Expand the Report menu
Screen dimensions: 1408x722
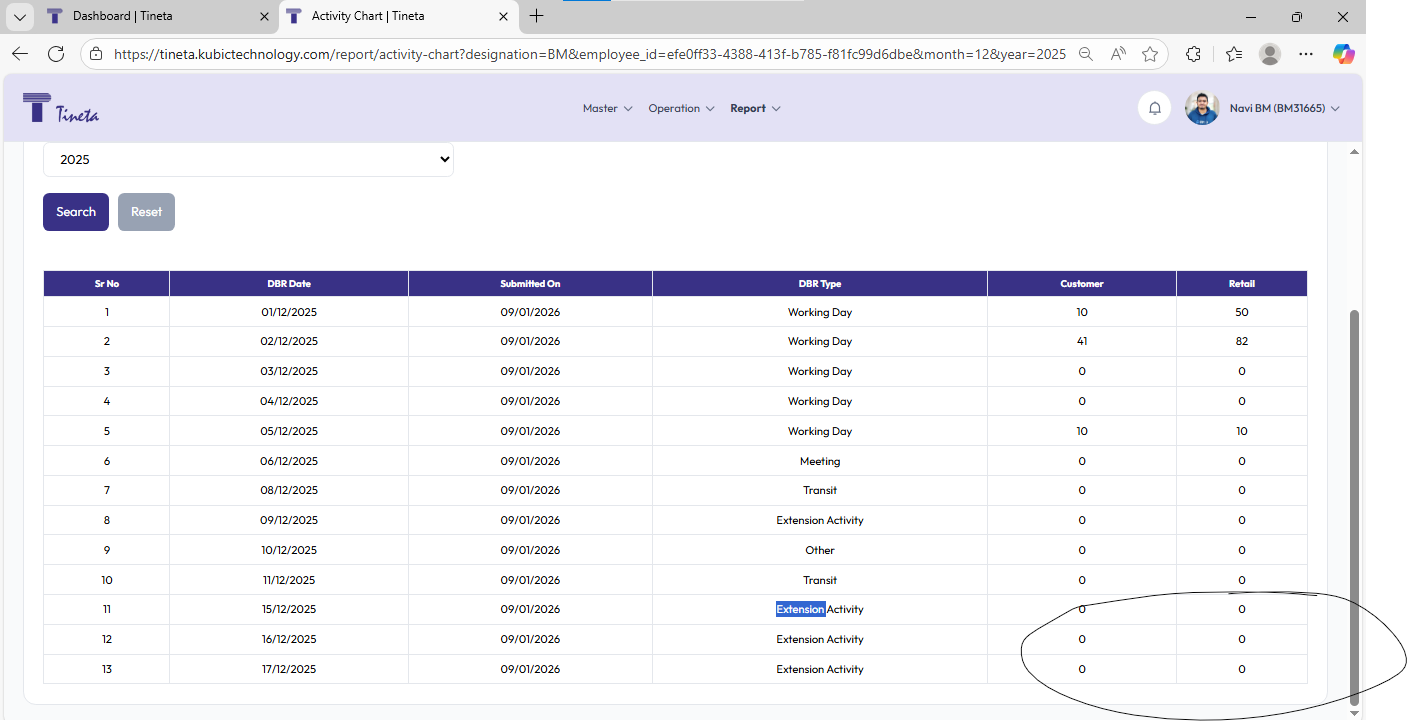(755, 108)
